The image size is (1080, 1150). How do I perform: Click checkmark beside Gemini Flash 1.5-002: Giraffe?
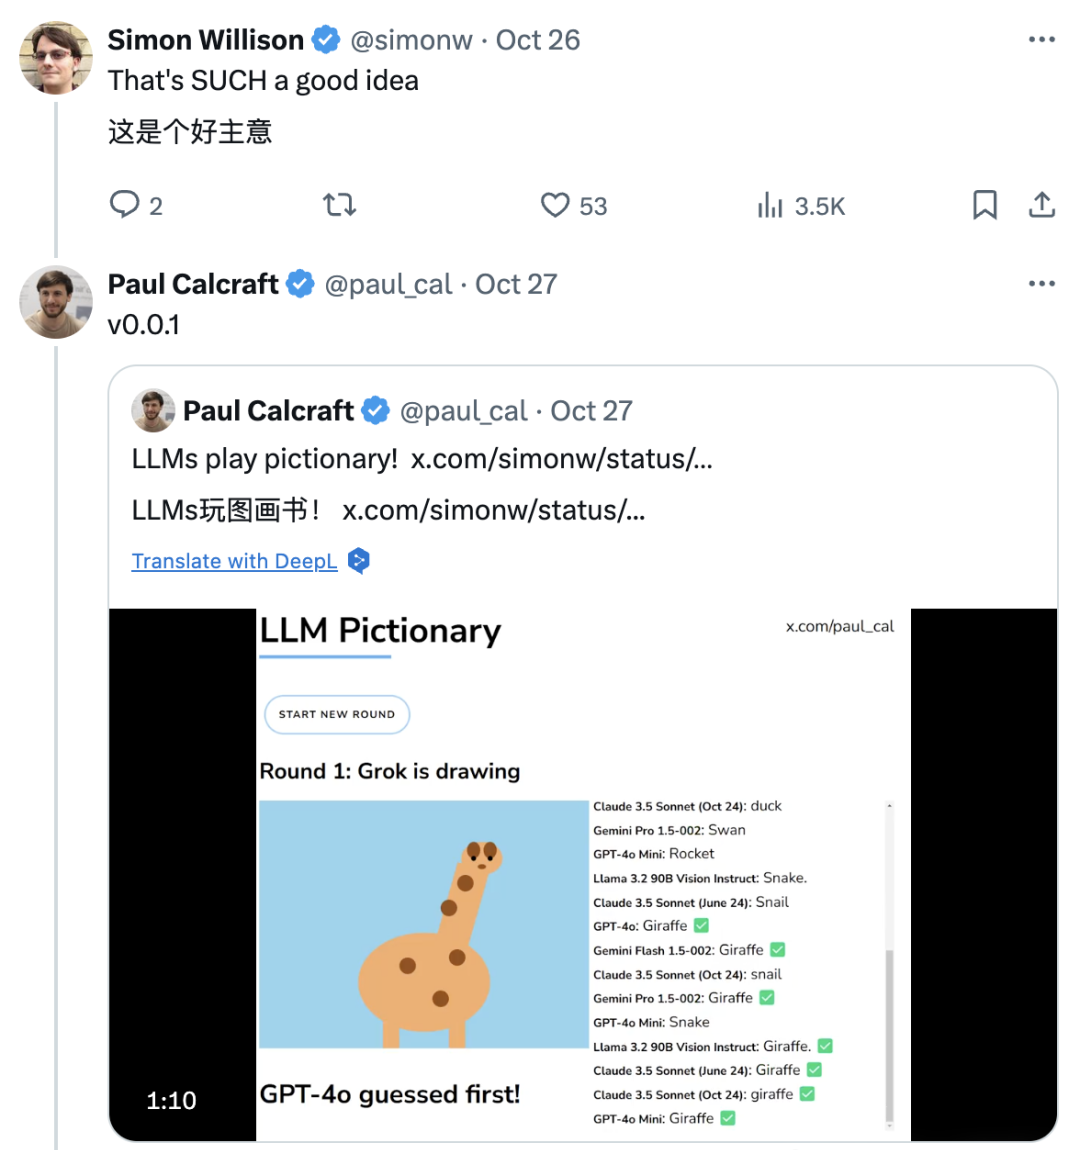pyautogui.click(x=778, y=950)
